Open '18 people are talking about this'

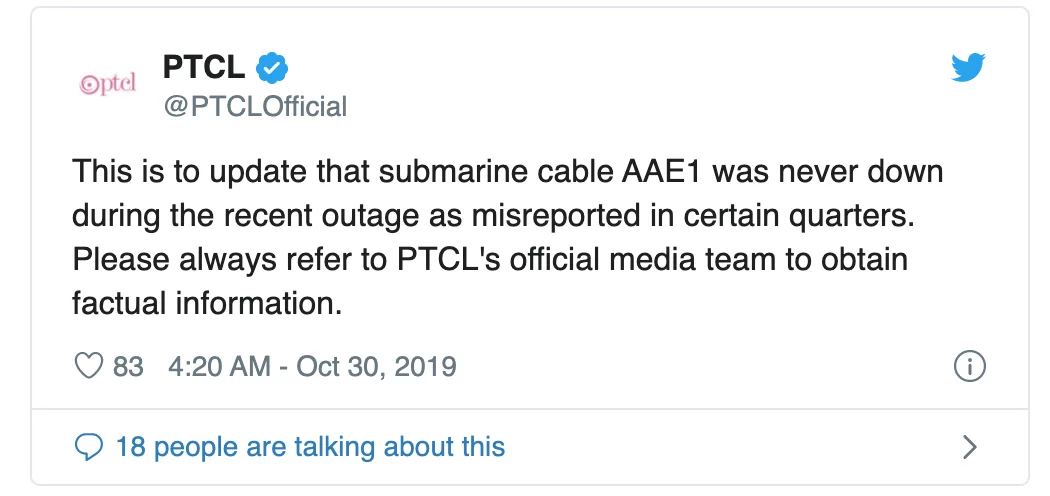coord(311,446)
